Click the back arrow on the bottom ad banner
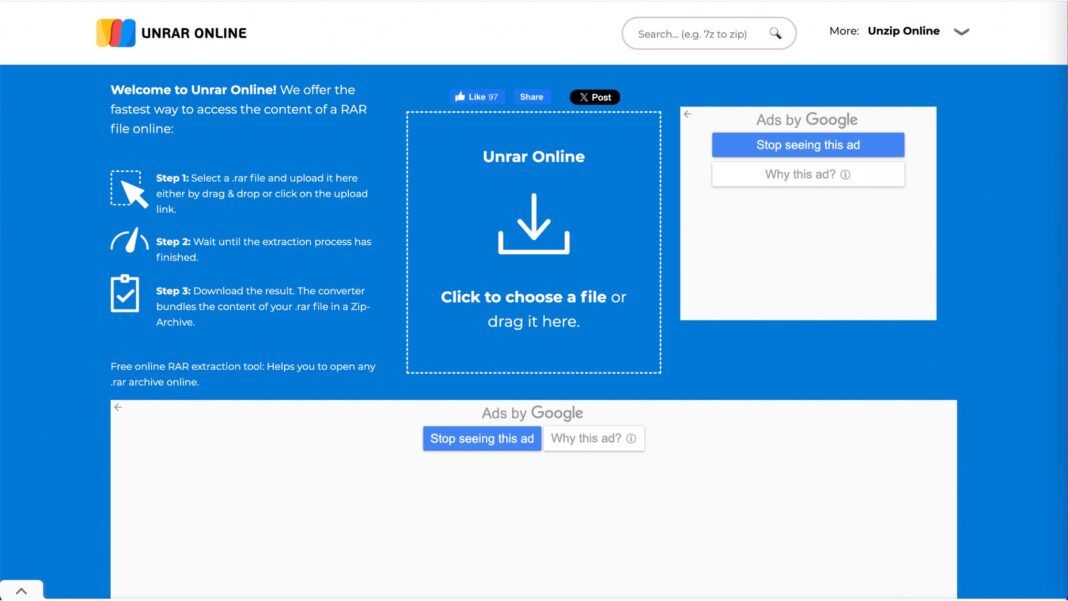 (117, 407)
